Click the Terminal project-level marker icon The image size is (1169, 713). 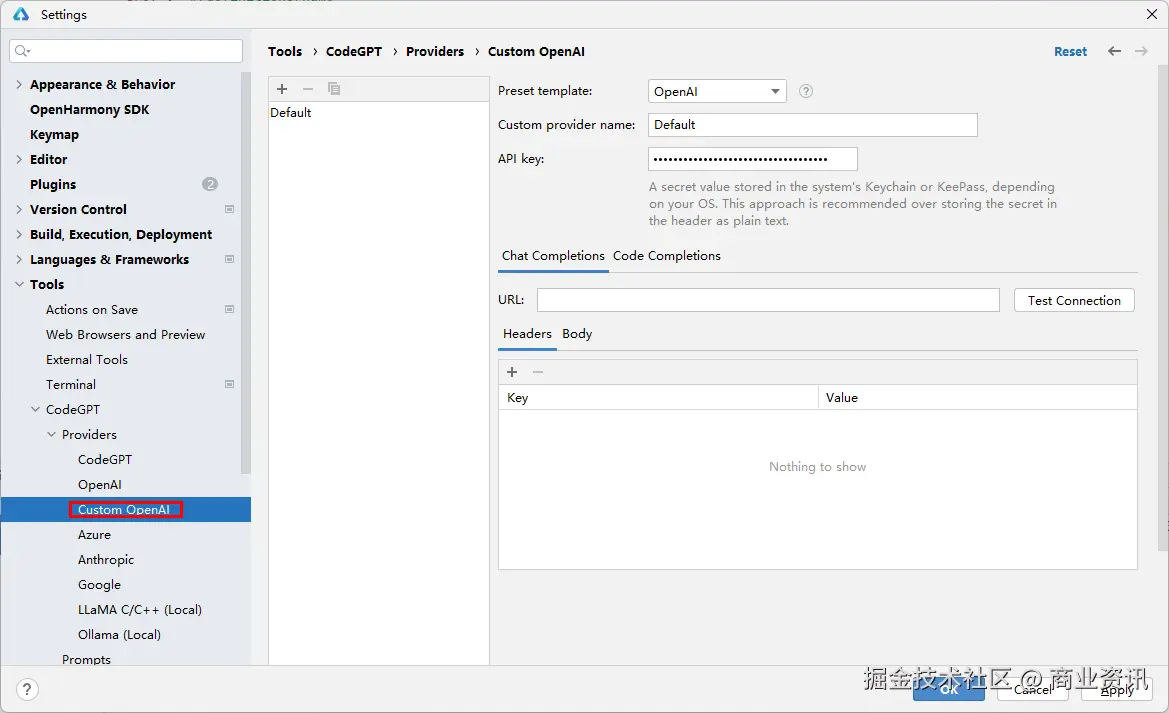click(230, 385)
